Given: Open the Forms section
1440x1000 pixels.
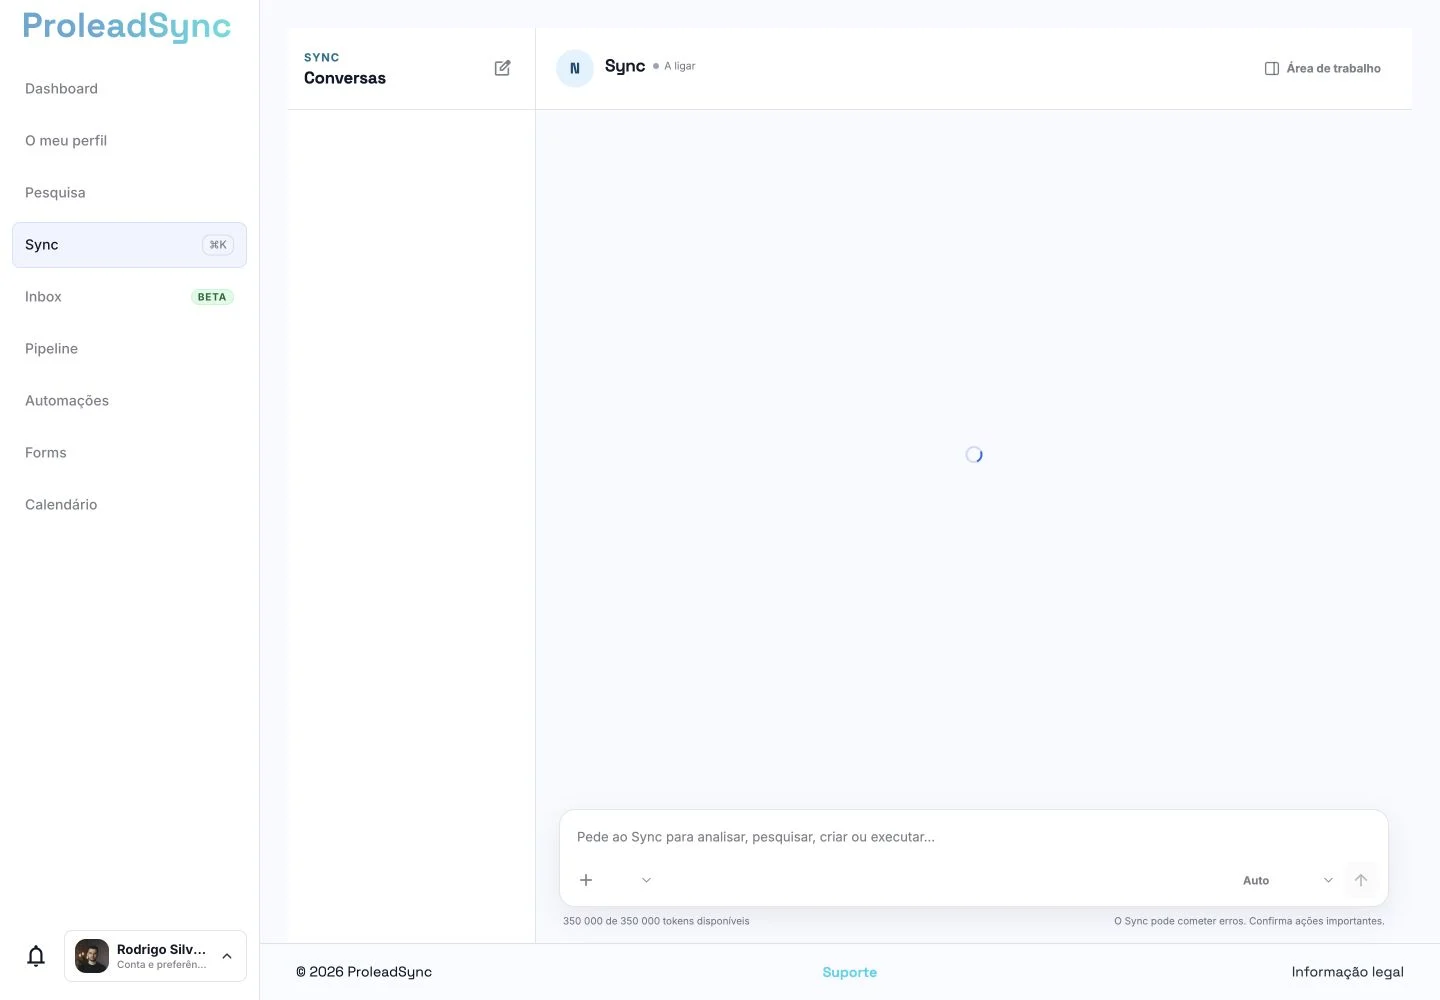Looking at the screenshot, I should (129, 453).
